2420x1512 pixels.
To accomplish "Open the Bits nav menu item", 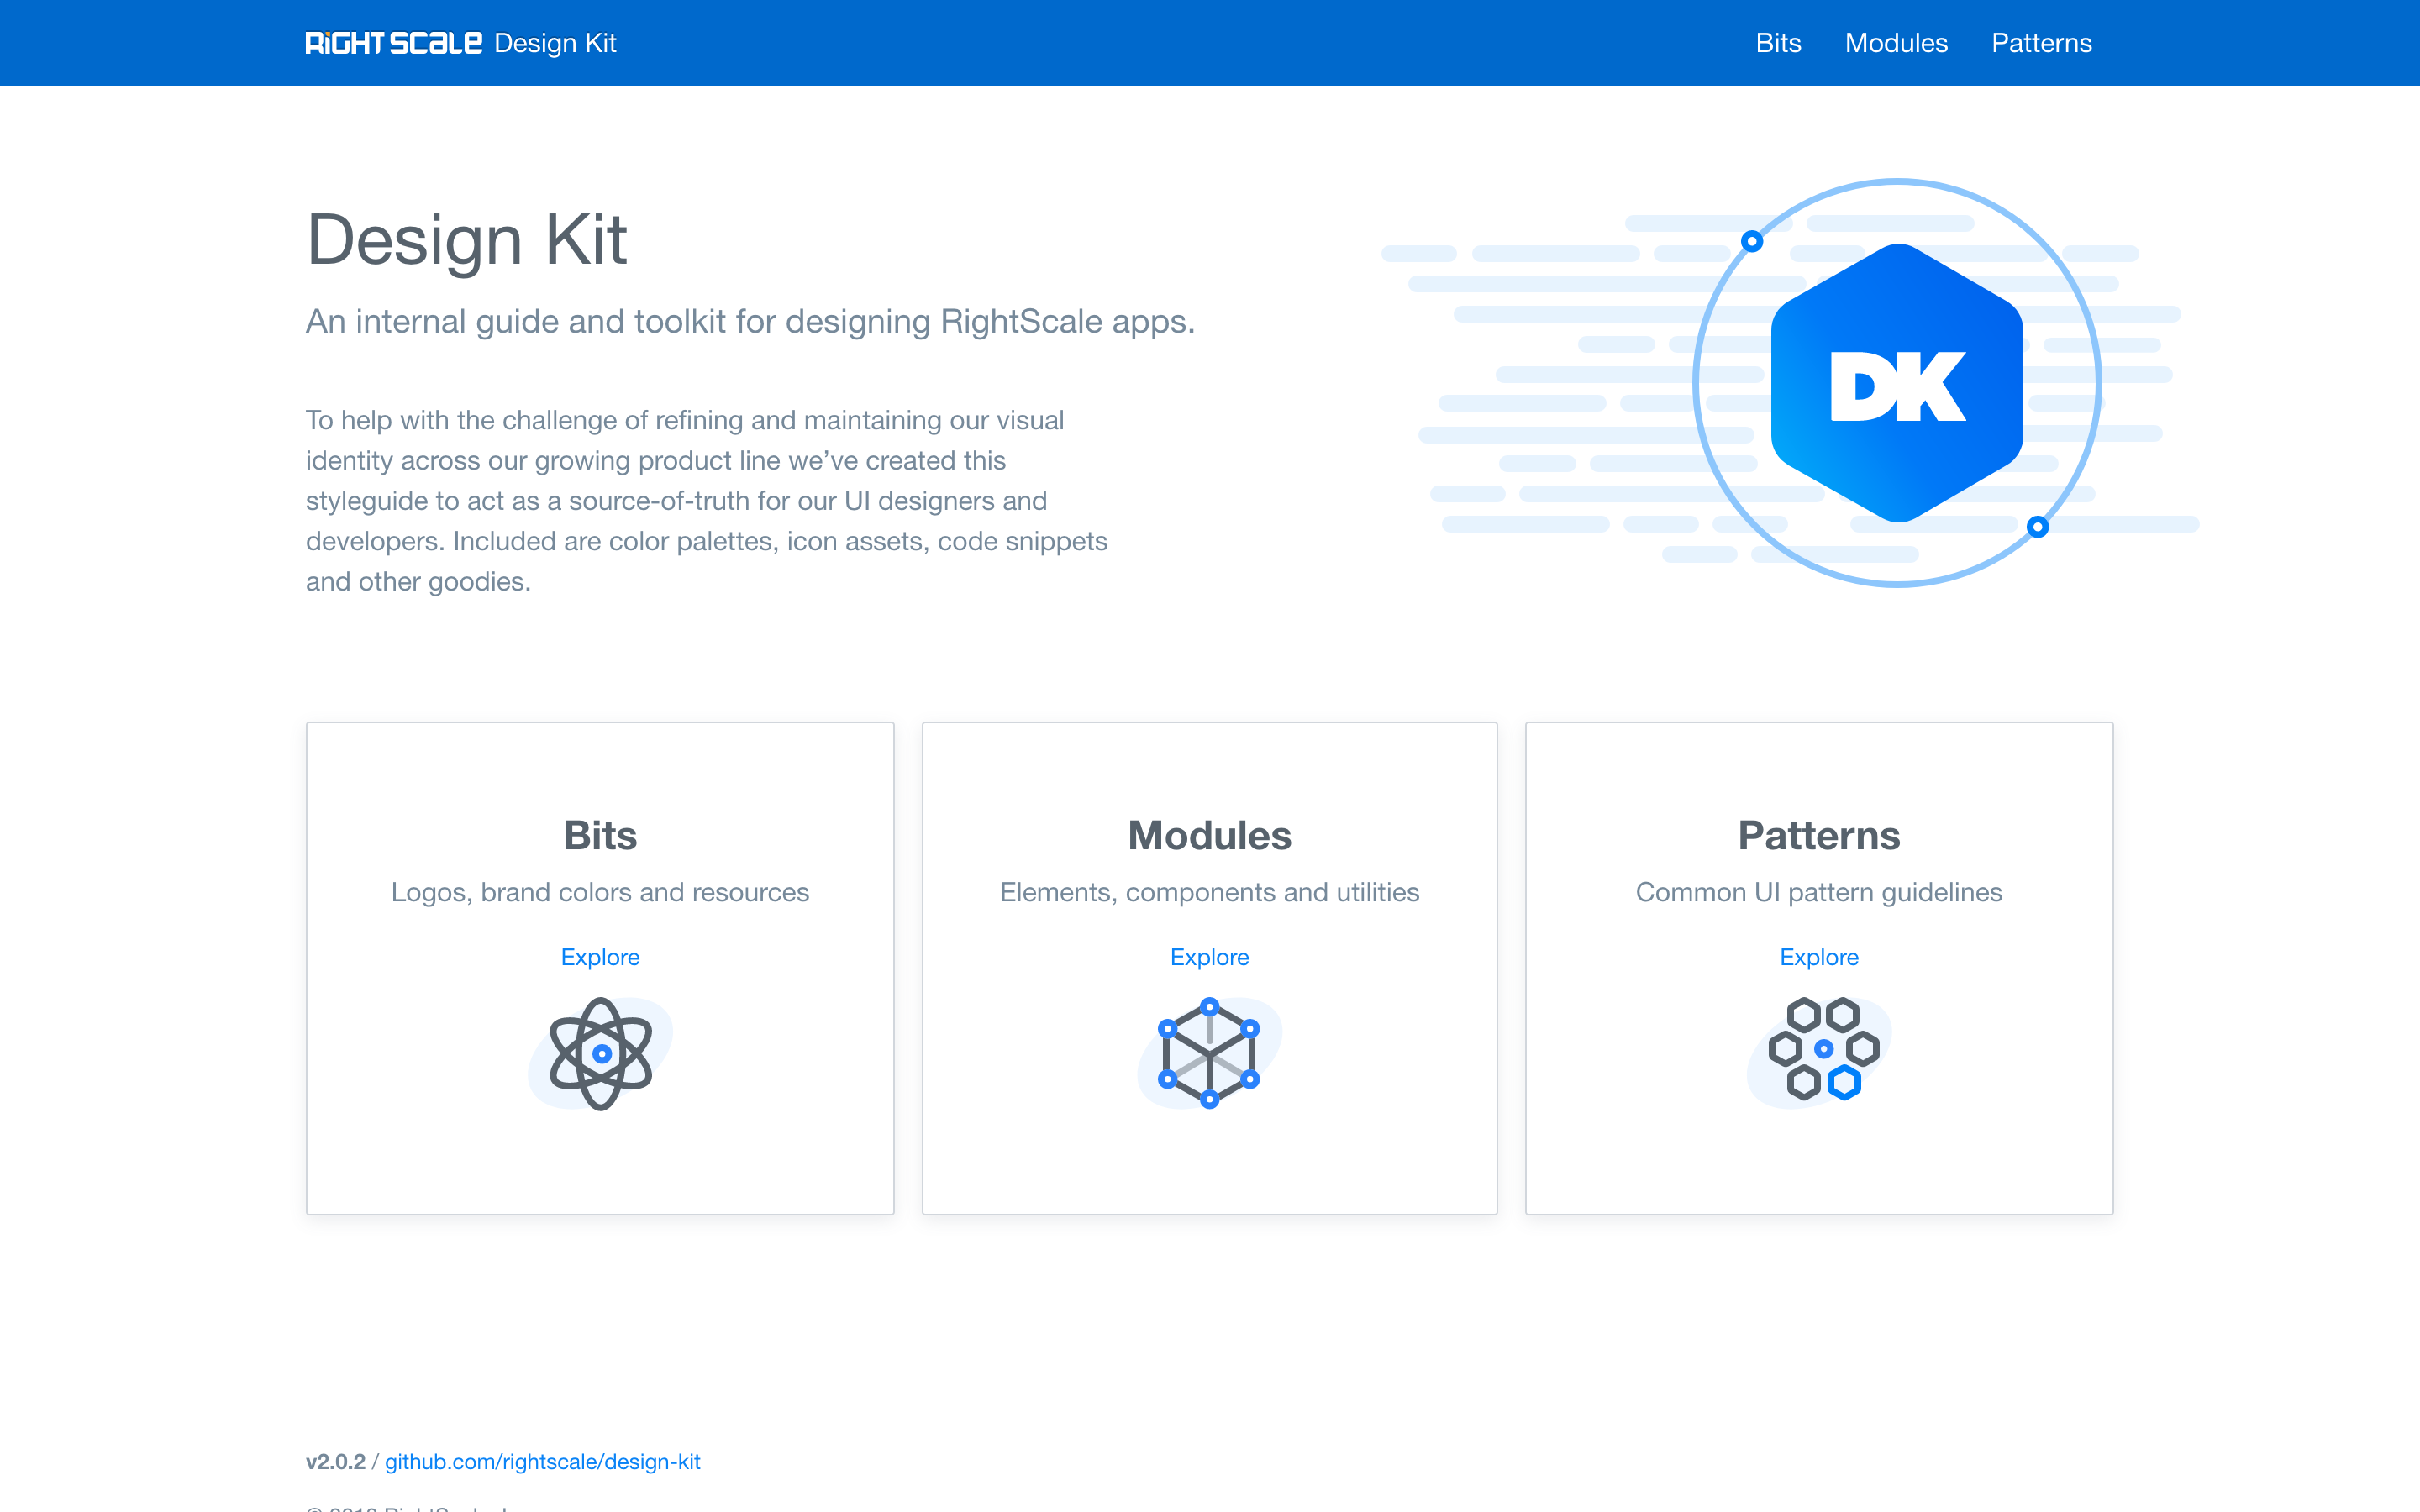I will (x=1778, y=43).
